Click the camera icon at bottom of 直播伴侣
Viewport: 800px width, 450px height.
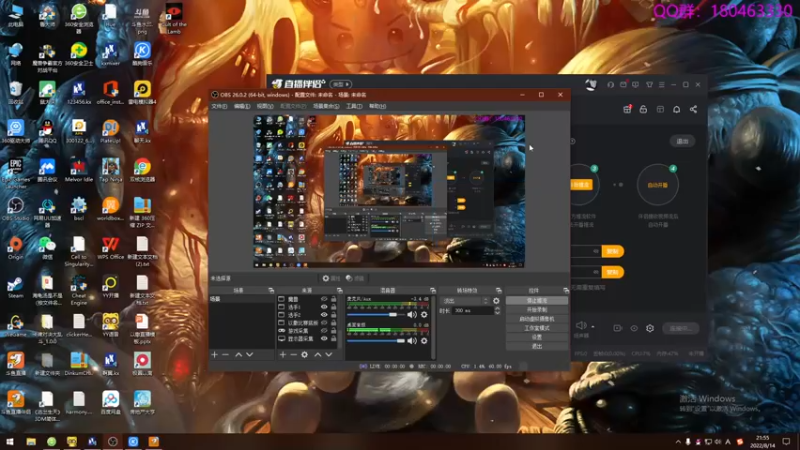(617, 328)
